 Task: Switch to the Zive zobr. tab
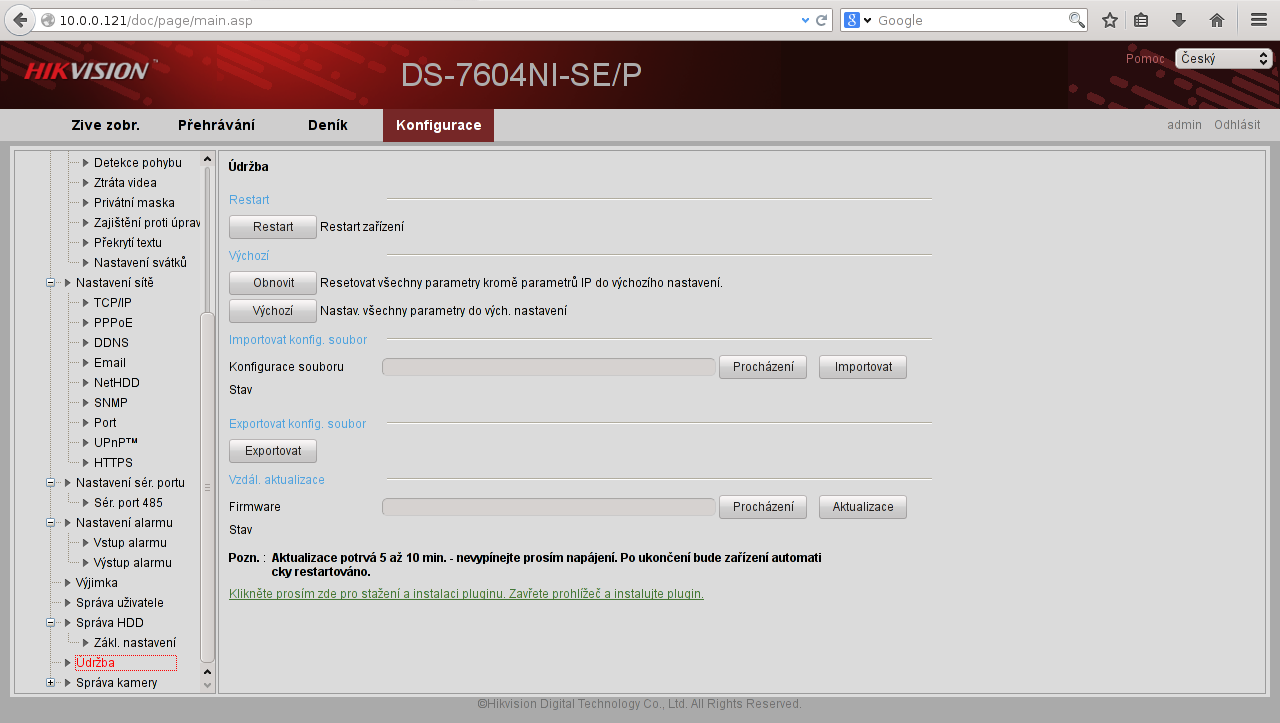(x=105, y=125)
